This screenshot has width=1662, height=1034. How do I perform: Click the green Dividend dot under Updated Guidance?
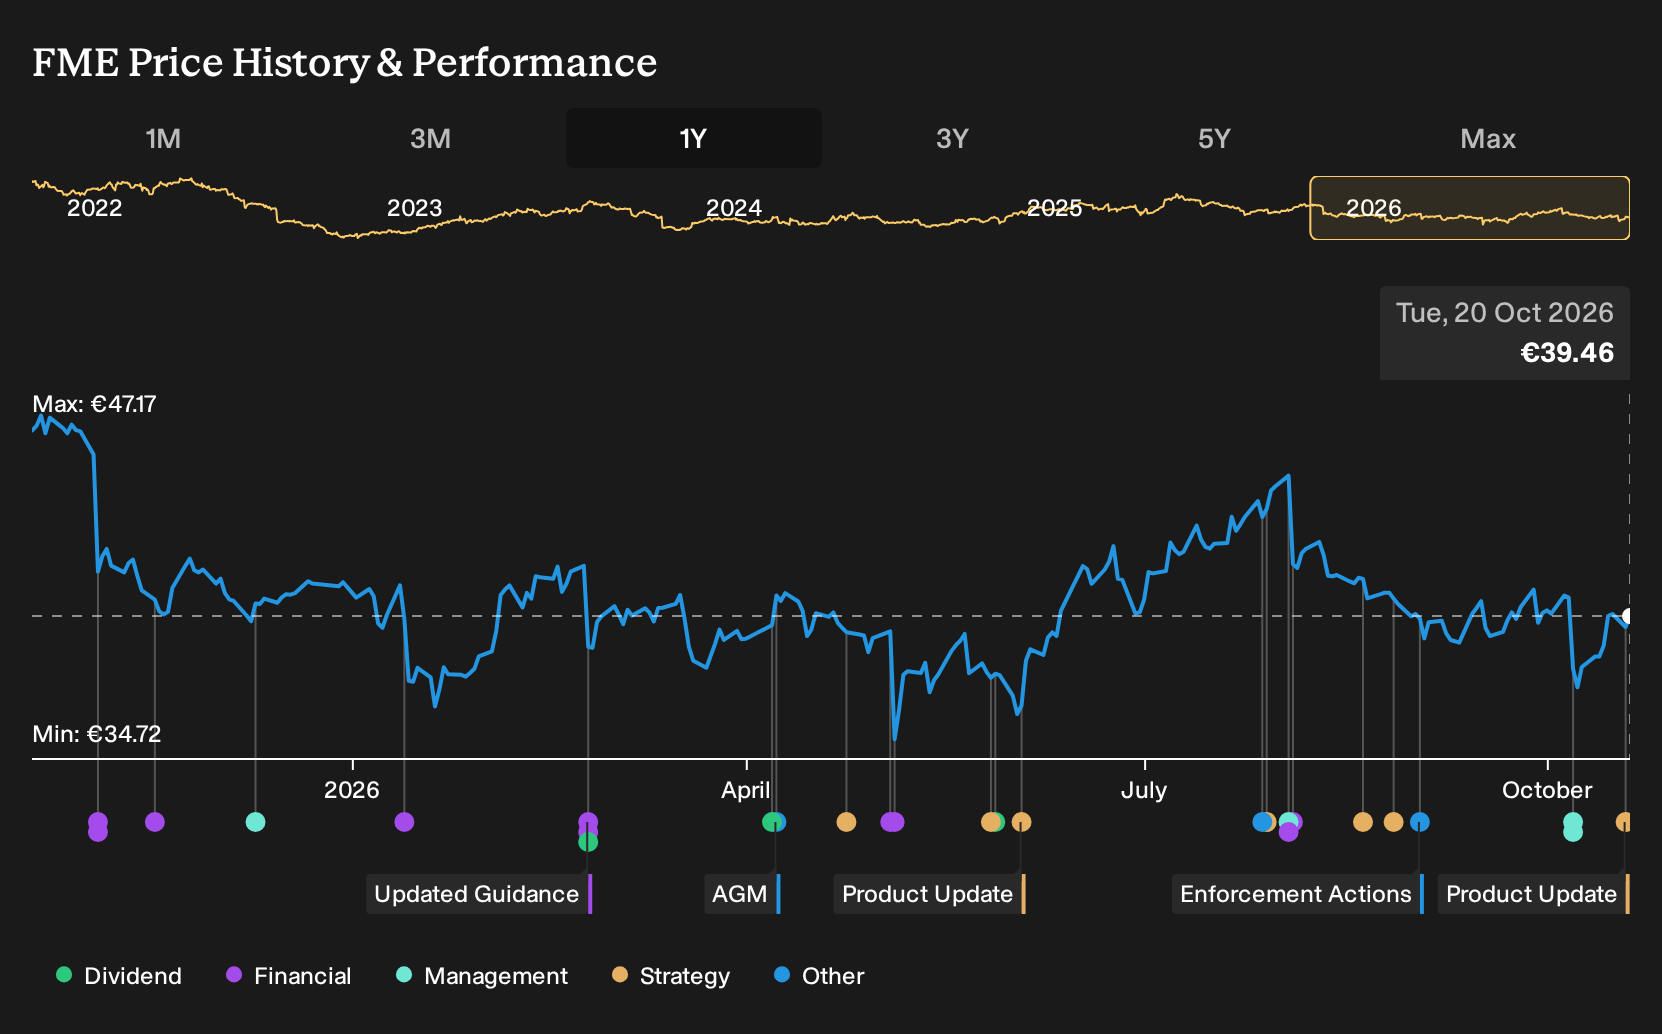(x=588, y=842)
